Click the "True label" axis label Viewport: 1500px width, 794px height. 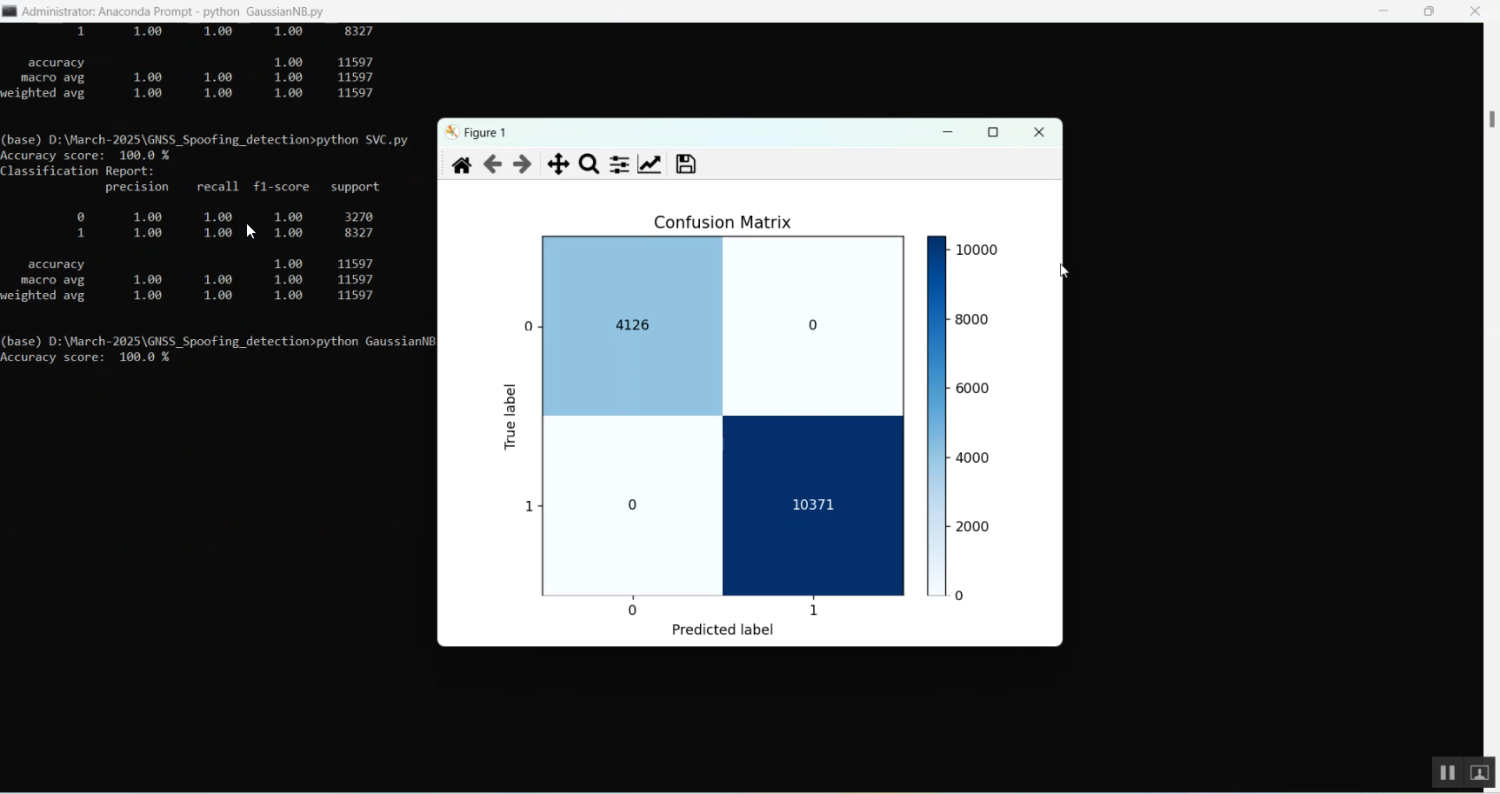tap(510, 416)
